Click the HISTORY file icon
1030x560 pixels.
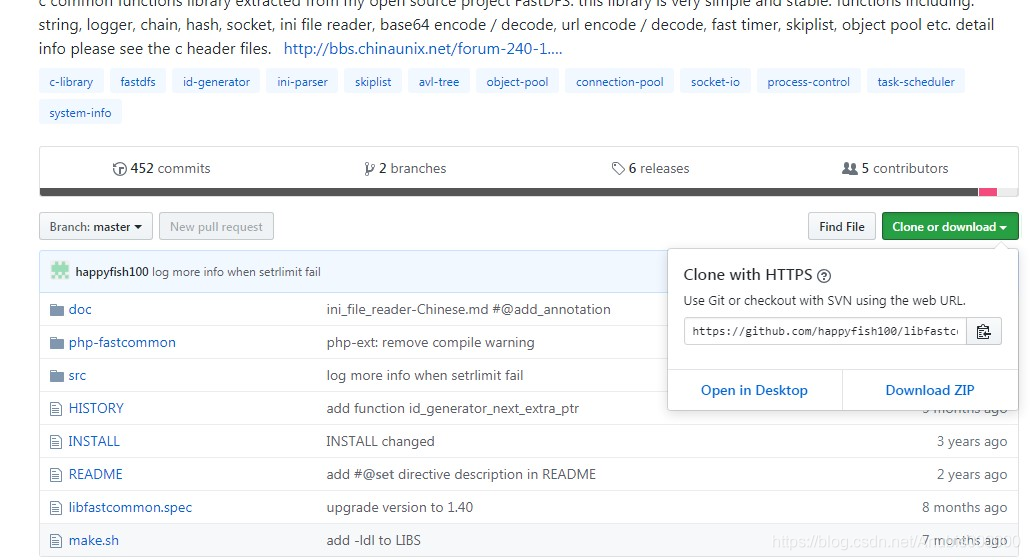(56, 409)
